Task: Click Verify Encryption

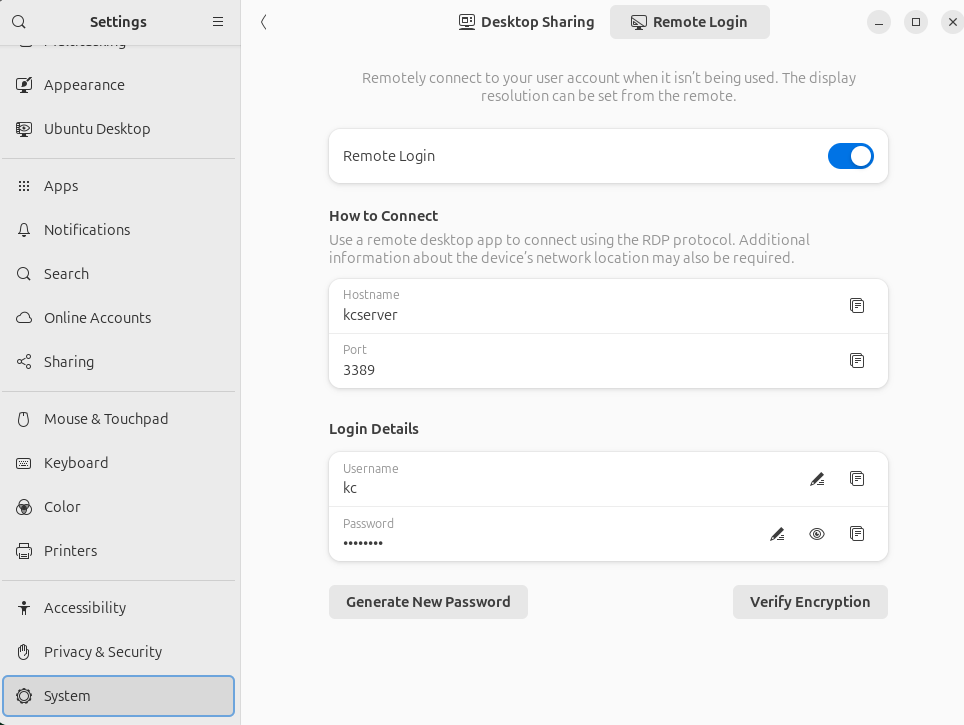Action: 810,602
